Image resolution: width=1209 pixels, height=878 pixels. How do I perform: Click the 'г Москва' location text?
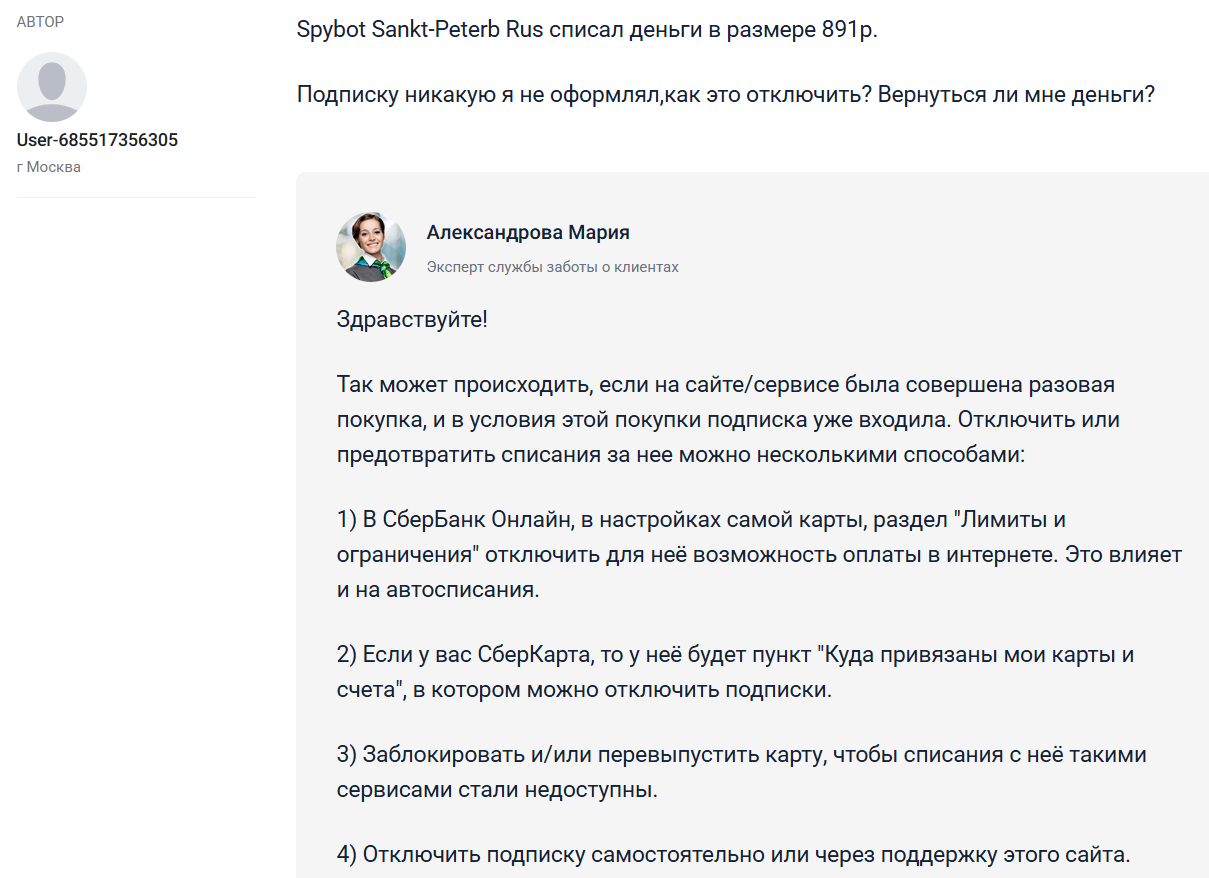(49, 167)
